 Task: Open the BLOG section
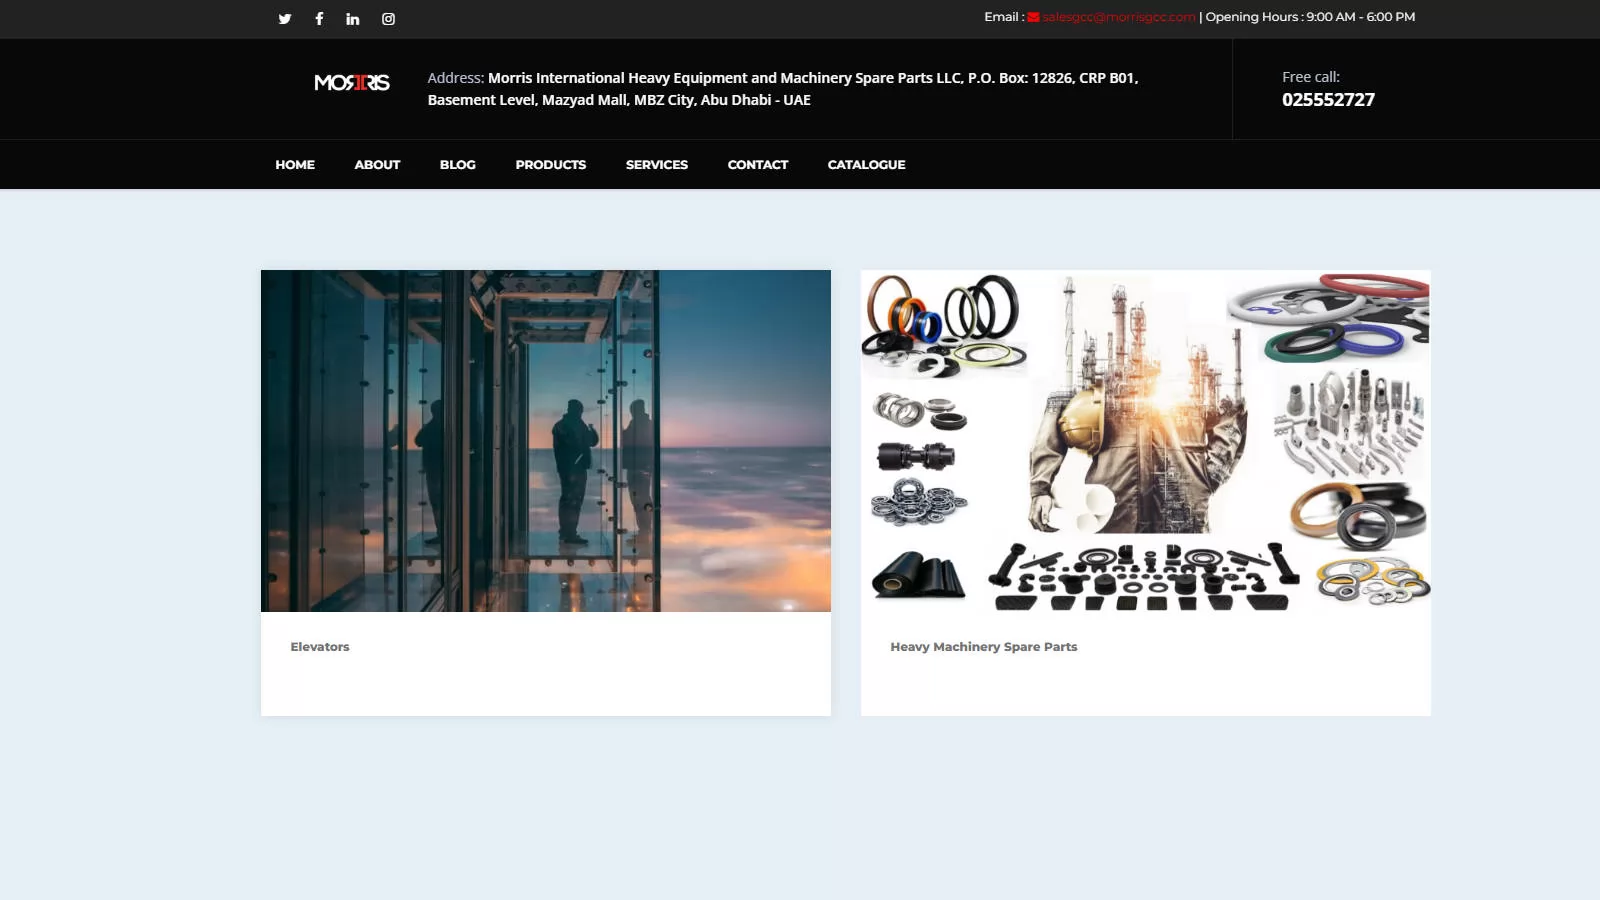pos(457,164)
